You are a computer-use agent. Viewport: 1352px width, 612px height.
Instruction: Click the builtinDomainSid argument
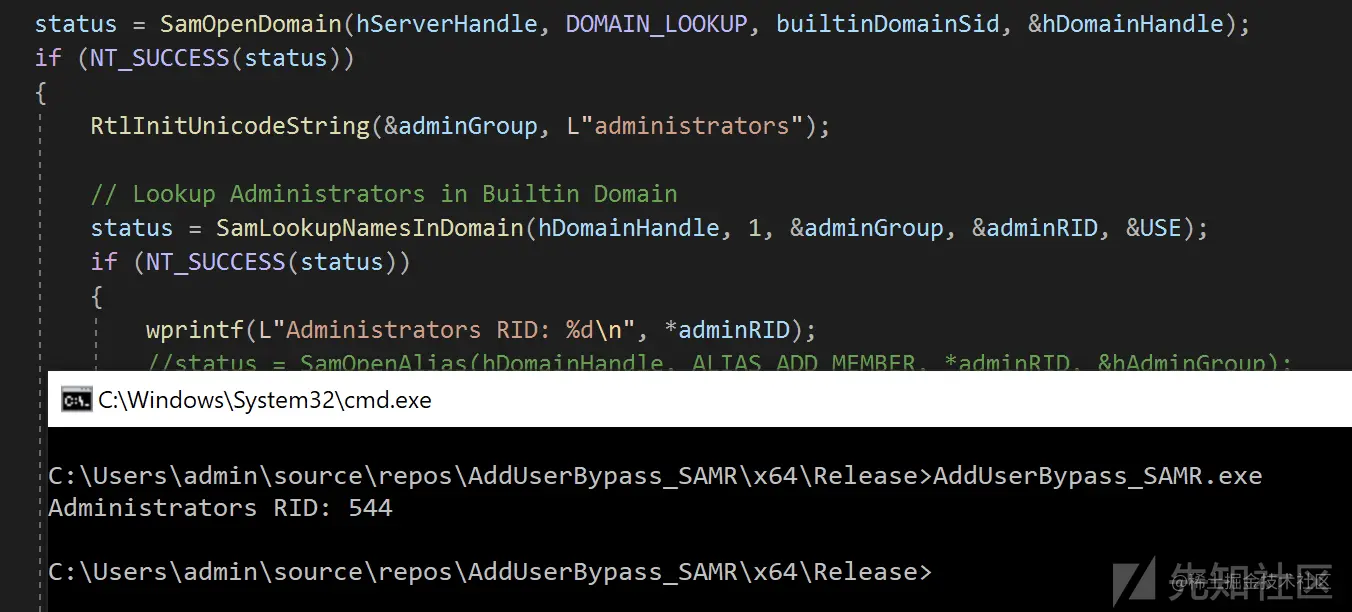pos(888,23)
